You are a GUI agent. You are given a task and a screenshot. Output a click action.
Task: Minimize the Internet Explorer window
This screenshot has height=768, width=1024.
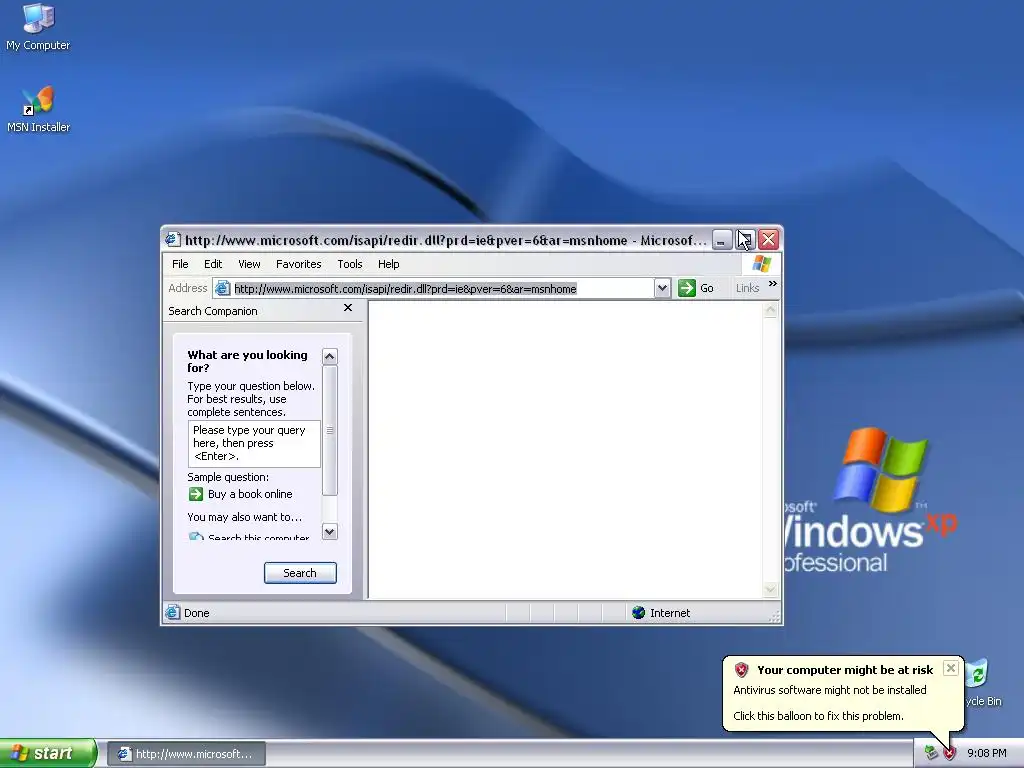[721, 240]
